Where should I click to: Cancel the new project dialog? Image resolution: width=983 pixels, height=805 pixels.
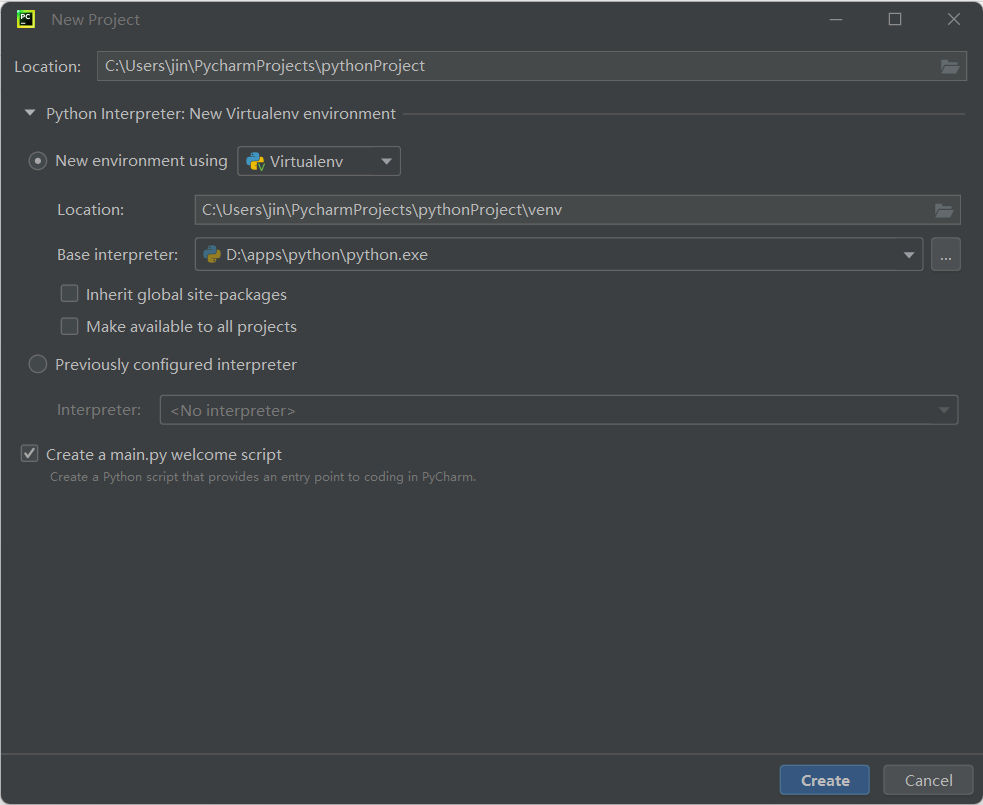pos(928,780)
